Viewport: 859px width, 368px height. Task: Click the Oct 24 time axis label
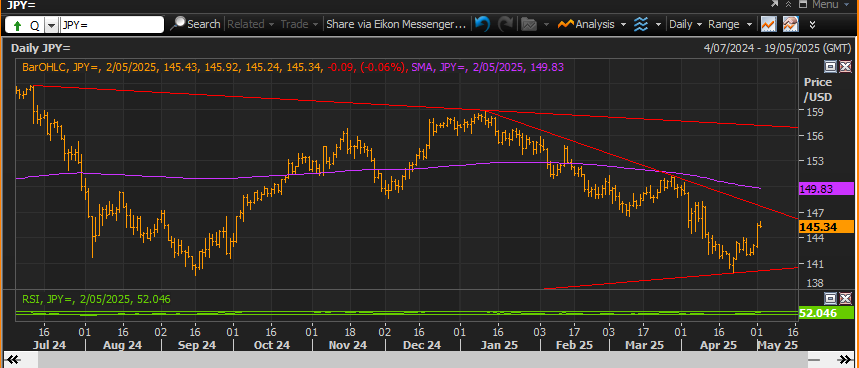[271, 346]
